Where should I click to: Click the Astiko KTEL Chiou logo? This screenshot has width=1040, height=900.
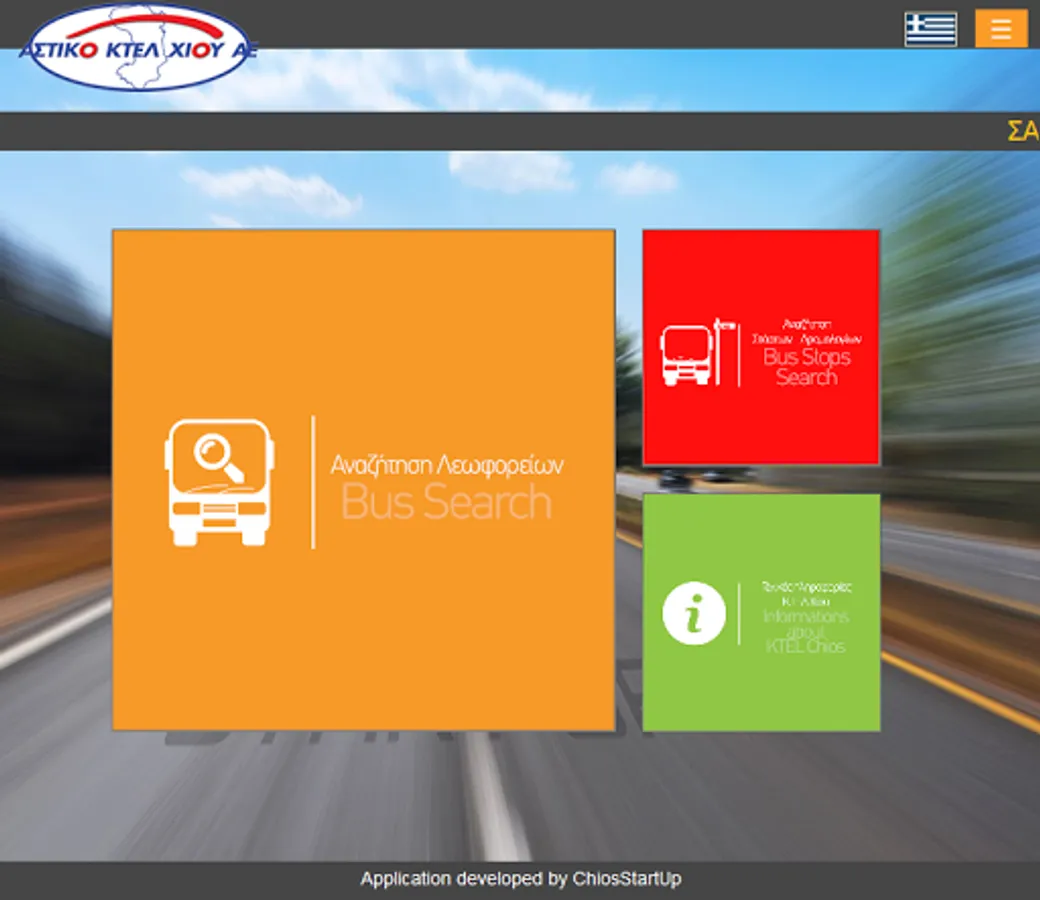[x=139, y=48]
